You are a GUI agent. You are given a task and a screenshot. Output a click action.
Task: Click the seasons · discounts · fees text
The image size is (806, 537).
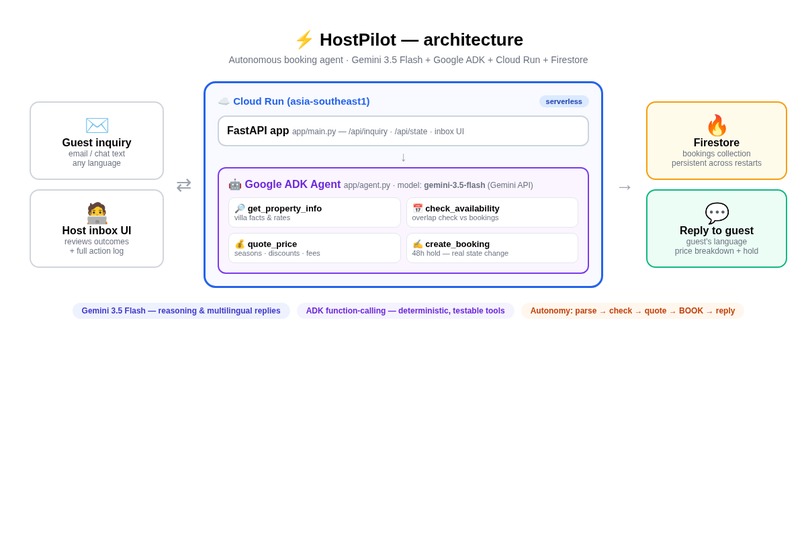click(277, 253)
